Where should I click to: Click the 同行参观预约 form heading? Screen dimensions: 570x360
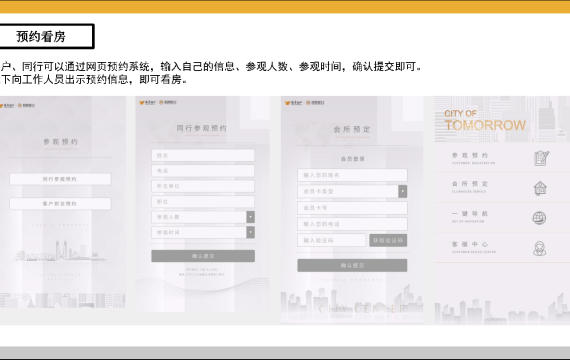202,128
